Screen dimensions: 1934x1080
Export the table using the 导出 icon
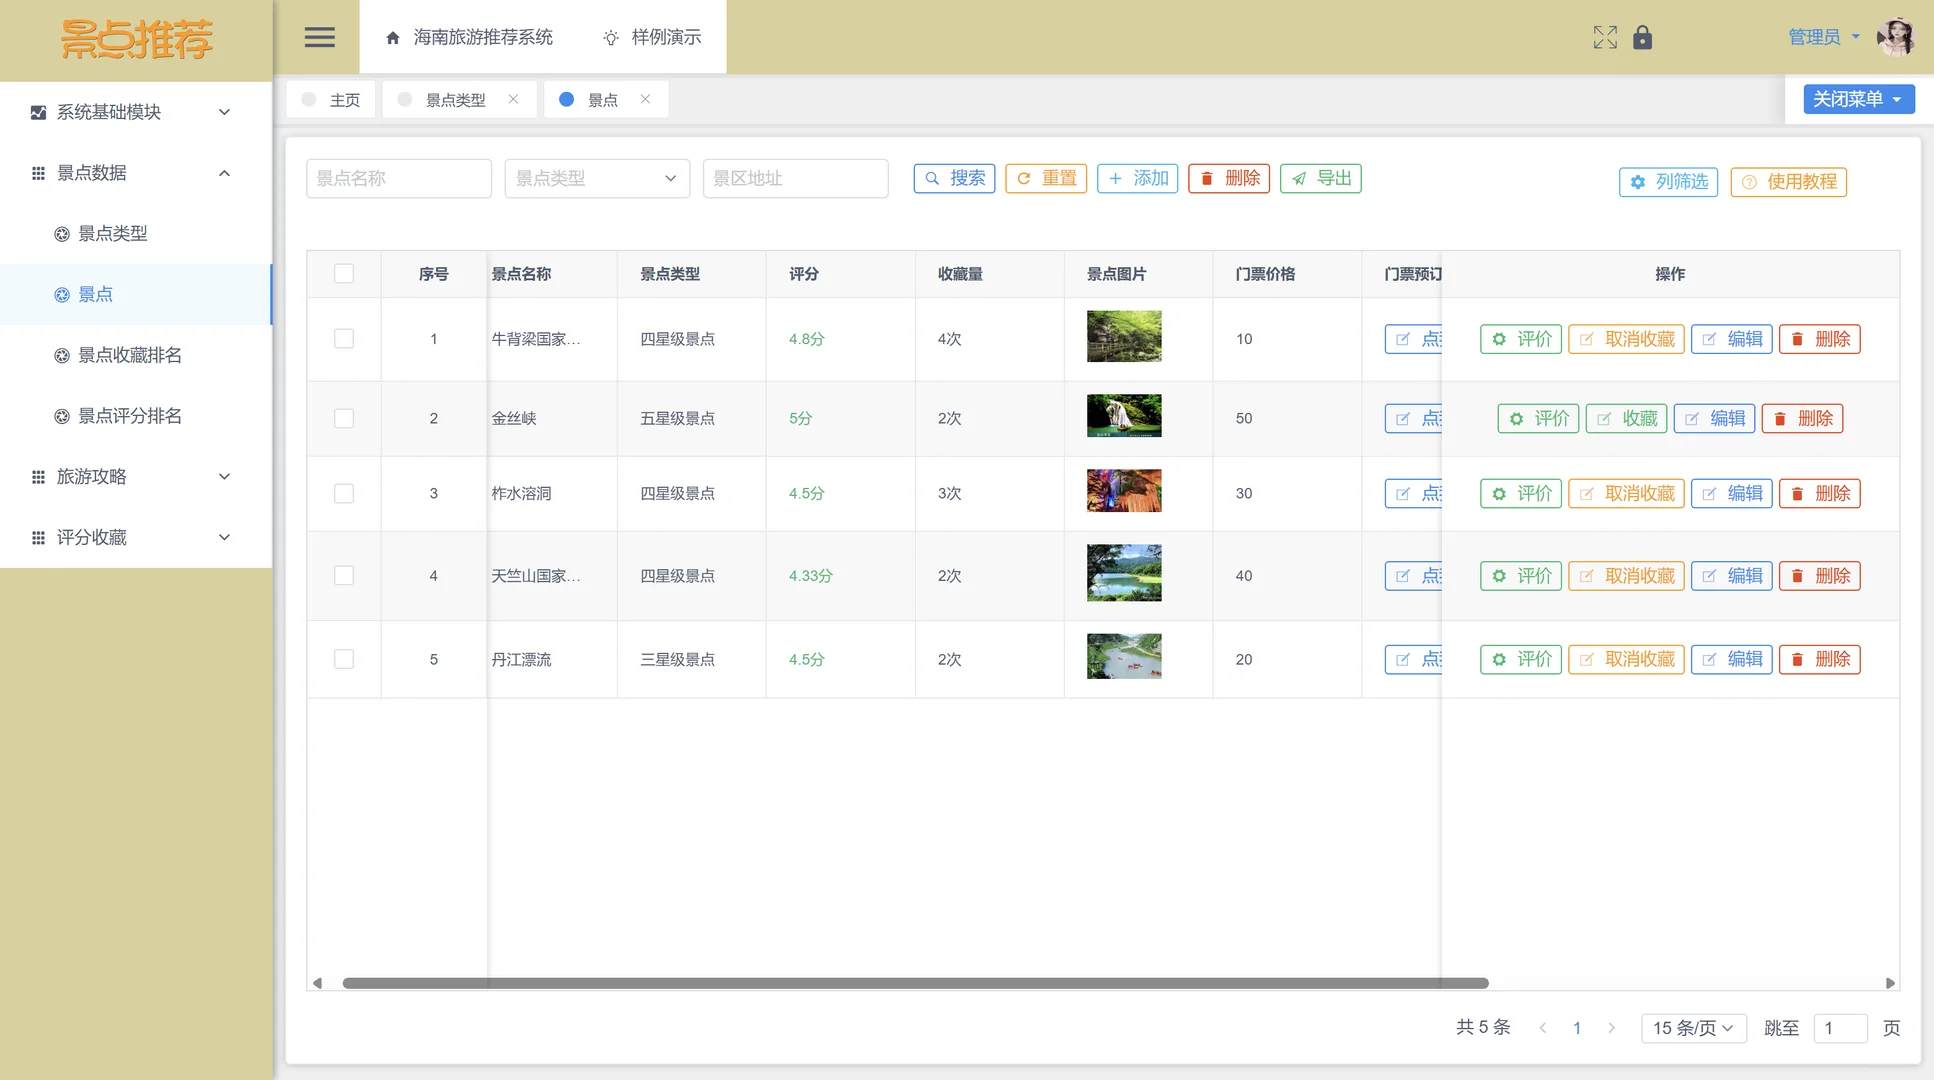1320,178
